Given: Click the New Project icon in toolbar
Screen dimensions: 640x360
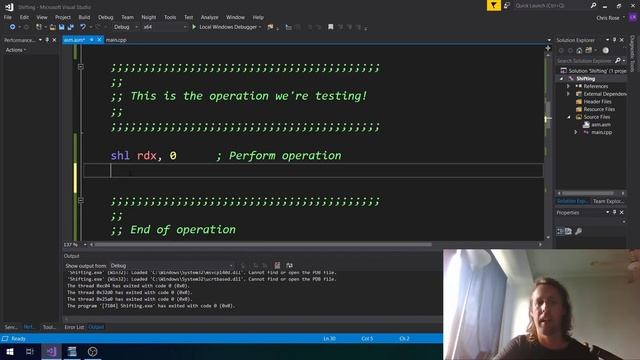Looking at the screenshot, I should pyautogui.click(x=39, y=27).
